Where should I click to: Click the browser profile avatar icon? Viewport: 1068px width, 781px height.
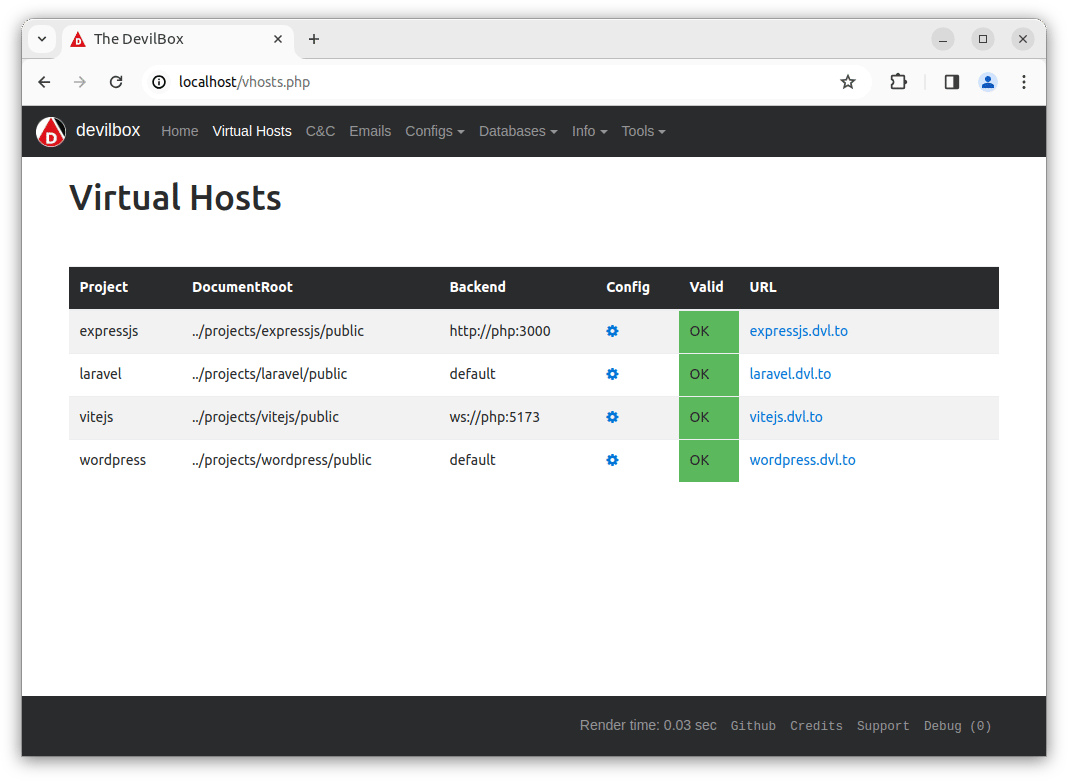coord(987,82)
